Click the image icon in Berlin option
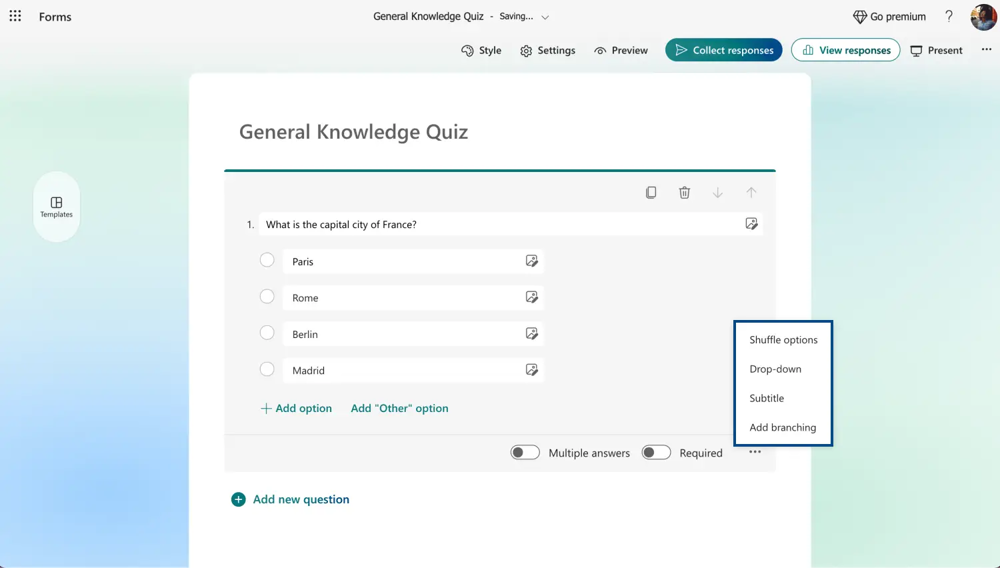 [532, 334]
